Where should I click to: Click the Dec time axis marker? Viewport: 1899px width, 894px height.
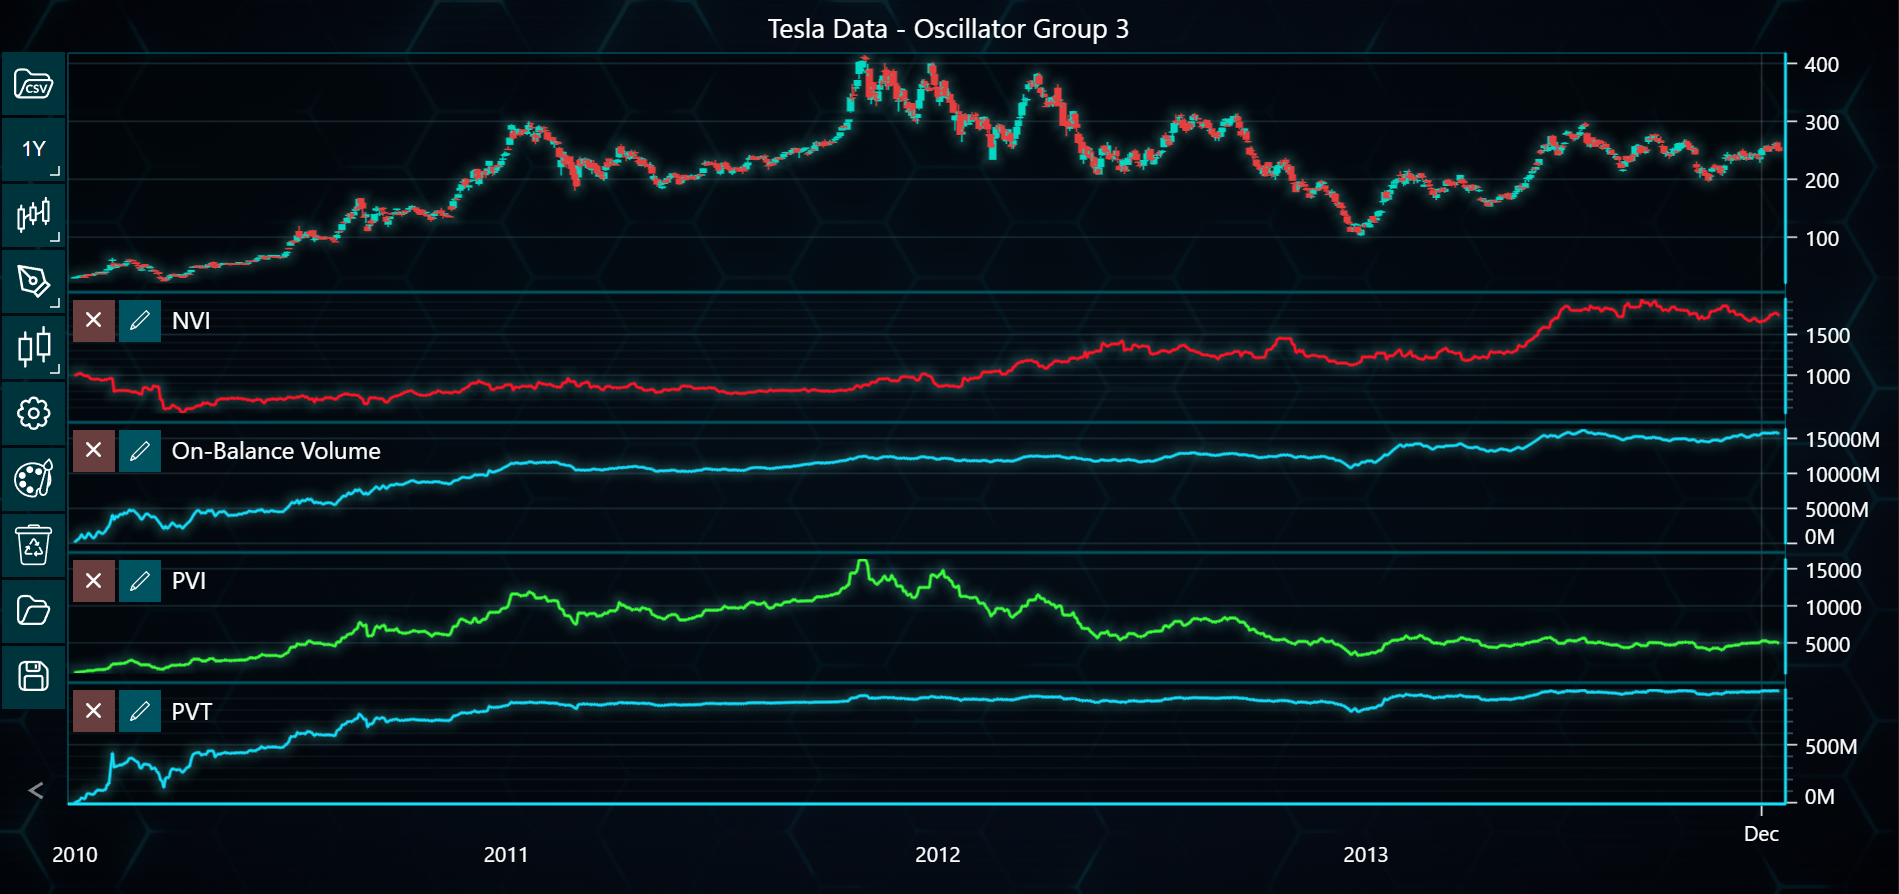click(1761, 834)
